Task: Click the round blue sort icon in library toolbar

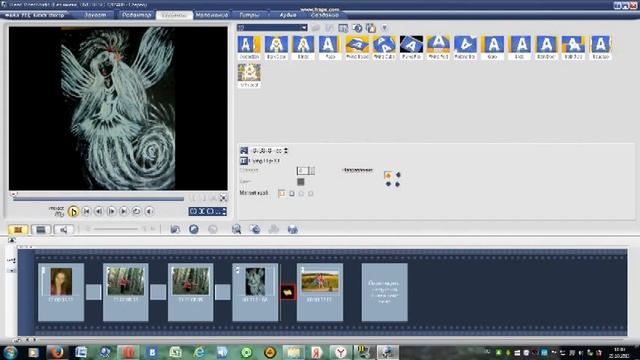Action: [x=357, y=28]
